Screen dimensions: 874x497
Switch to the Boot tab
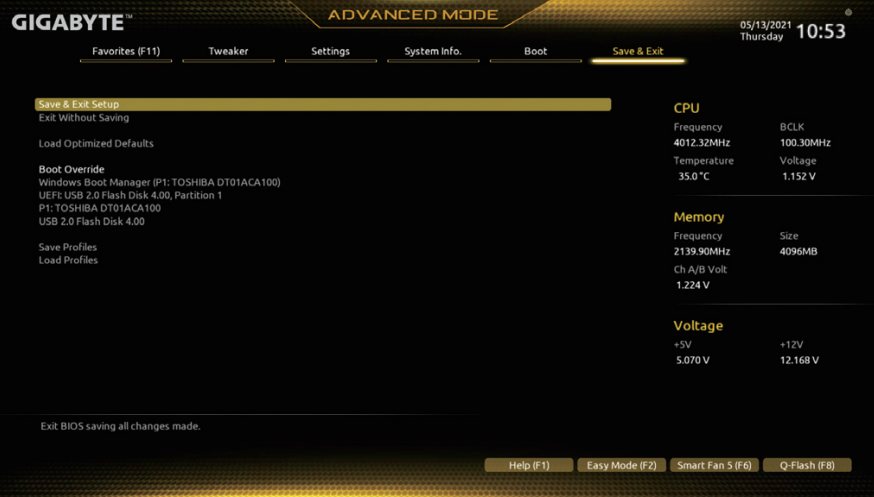click(x=536, y=51)
